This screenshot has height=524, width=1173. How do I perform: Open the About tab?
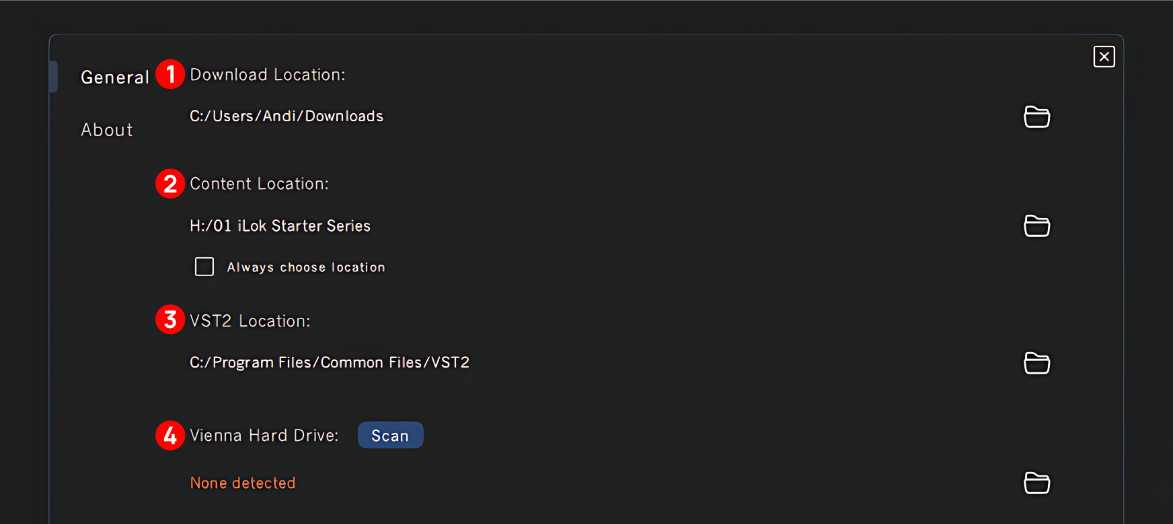[107, 130]
